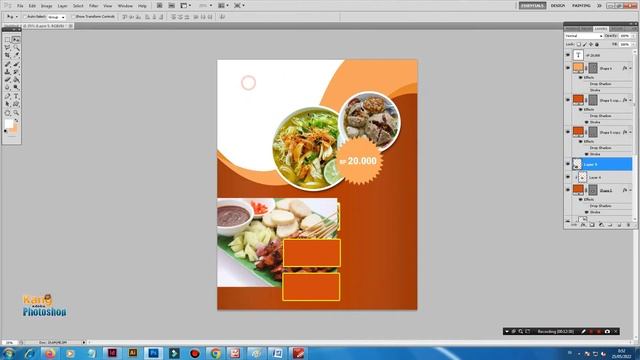Select the Custom Shape tool
The width and height of the screenshot is (640, 360).
(16, 104)
